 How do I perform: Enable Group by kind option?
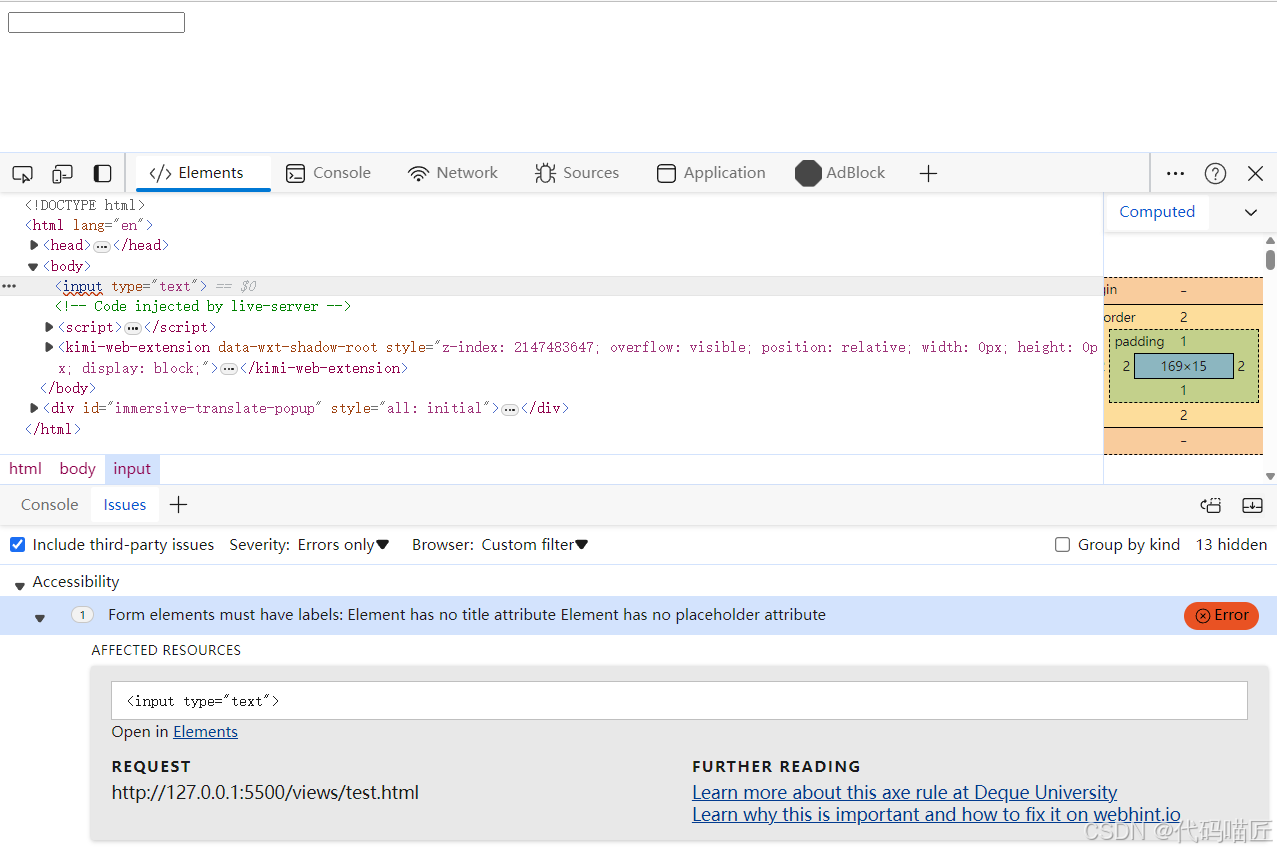1062,544
